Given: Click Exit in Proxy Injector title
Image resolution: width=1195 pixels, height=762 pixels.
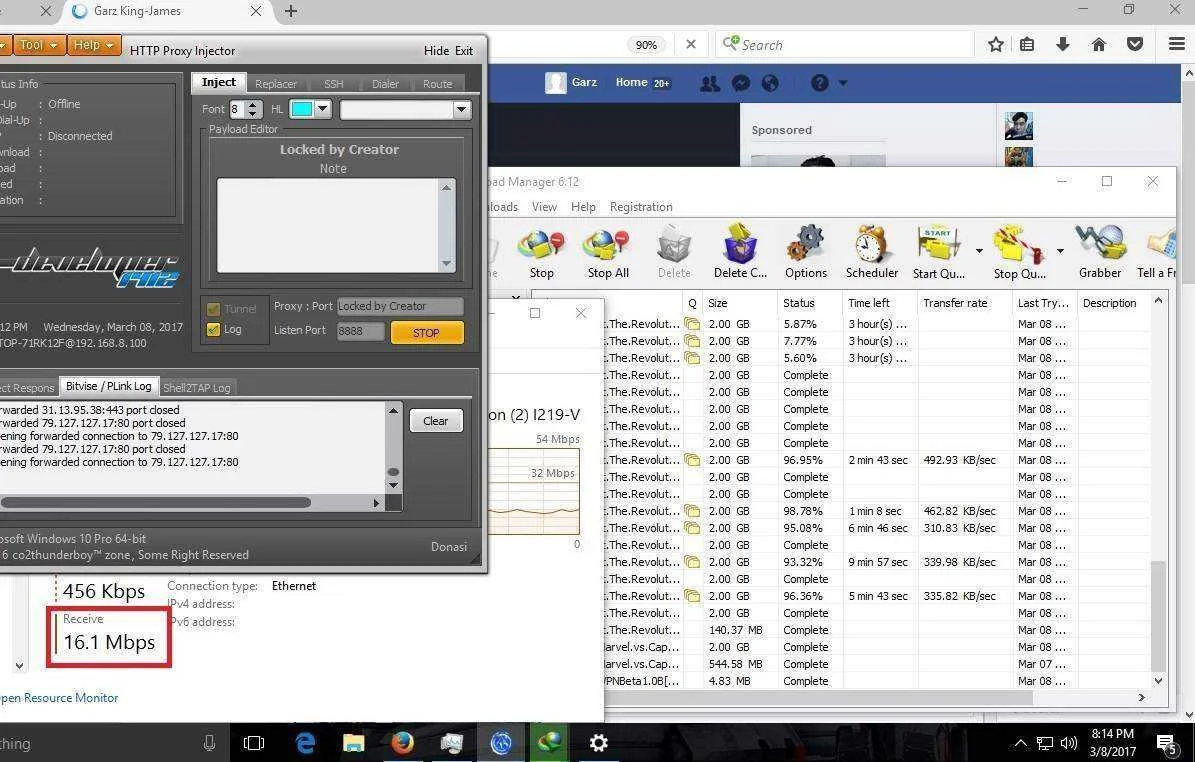Looking at the screenshot, I should coord(464,51).
